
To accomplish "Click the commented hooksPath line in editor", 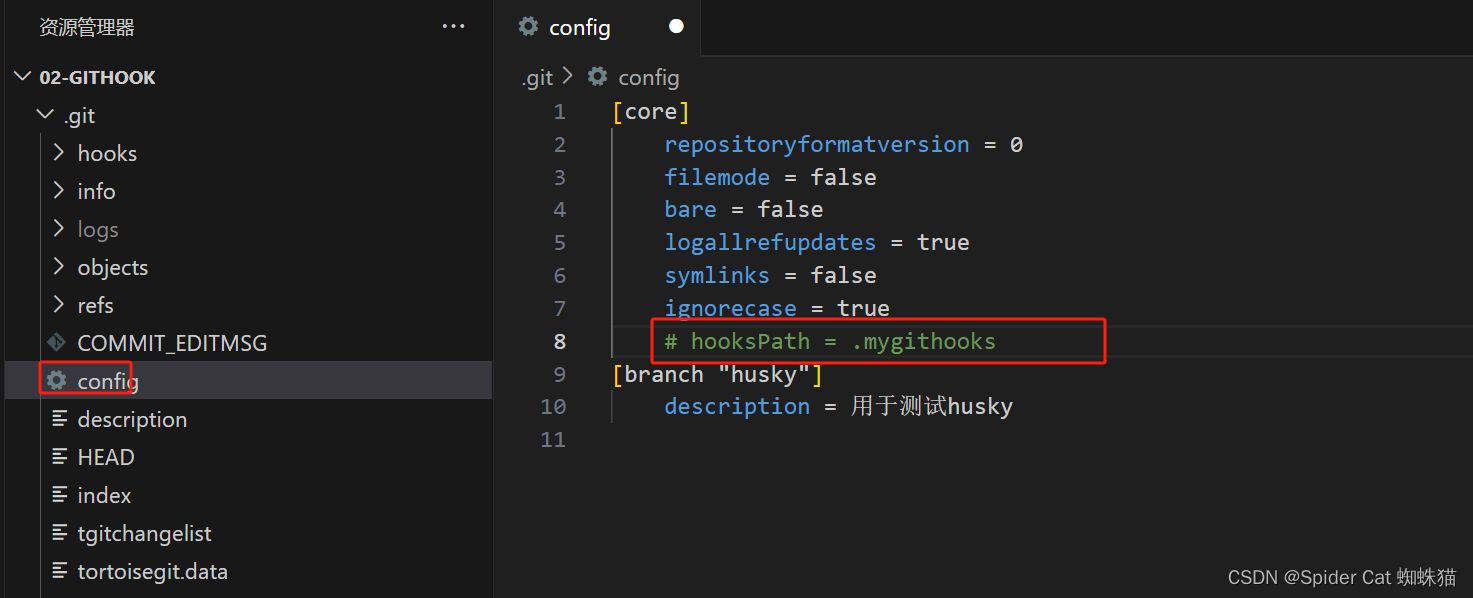I will pos(830,341).
